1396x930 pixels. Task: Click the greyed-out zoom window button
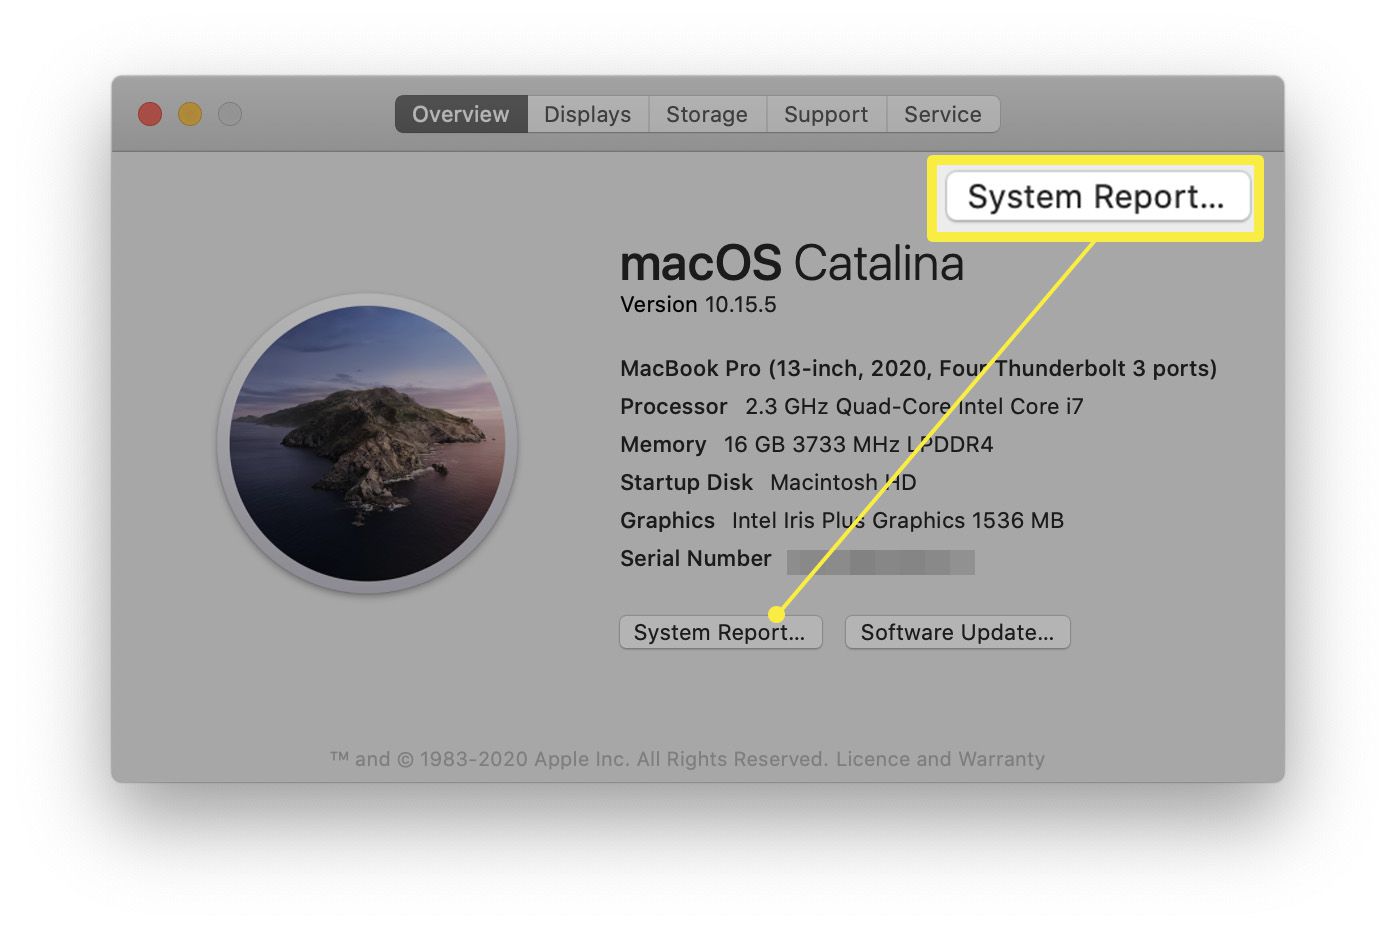(x=230, y=114)
